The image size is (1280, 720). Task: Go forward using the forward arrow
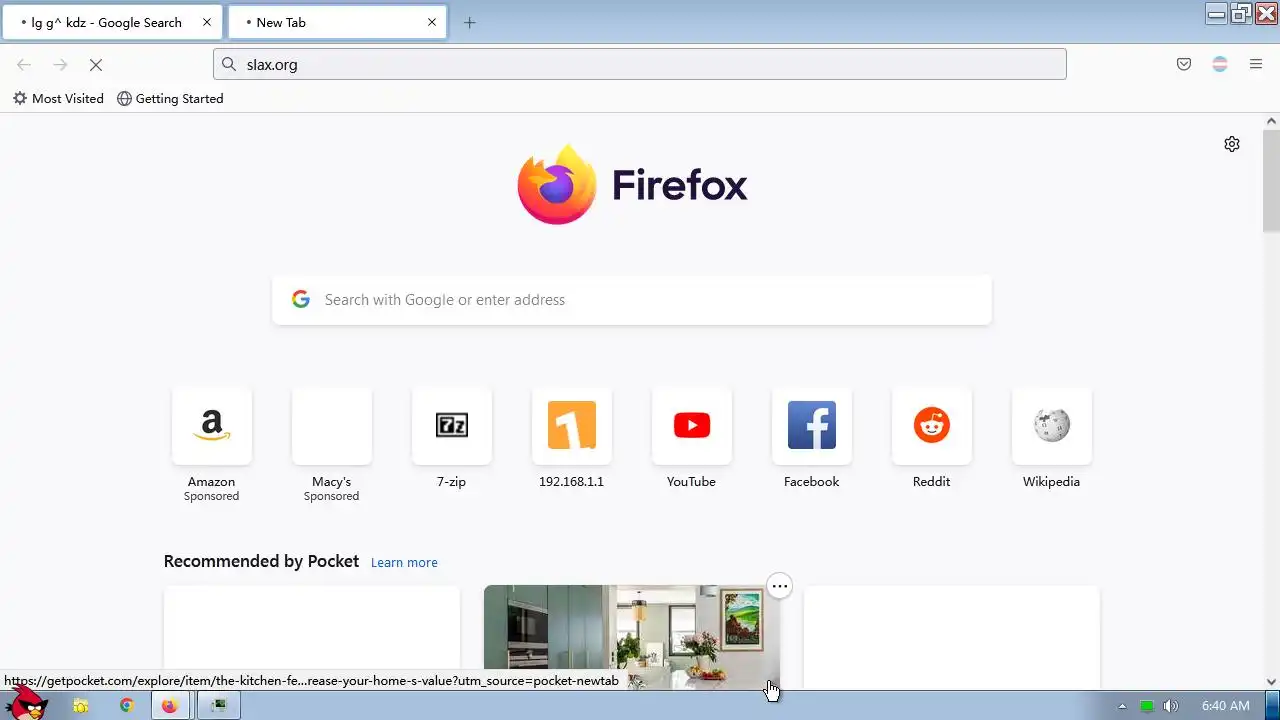click(60, 64)
